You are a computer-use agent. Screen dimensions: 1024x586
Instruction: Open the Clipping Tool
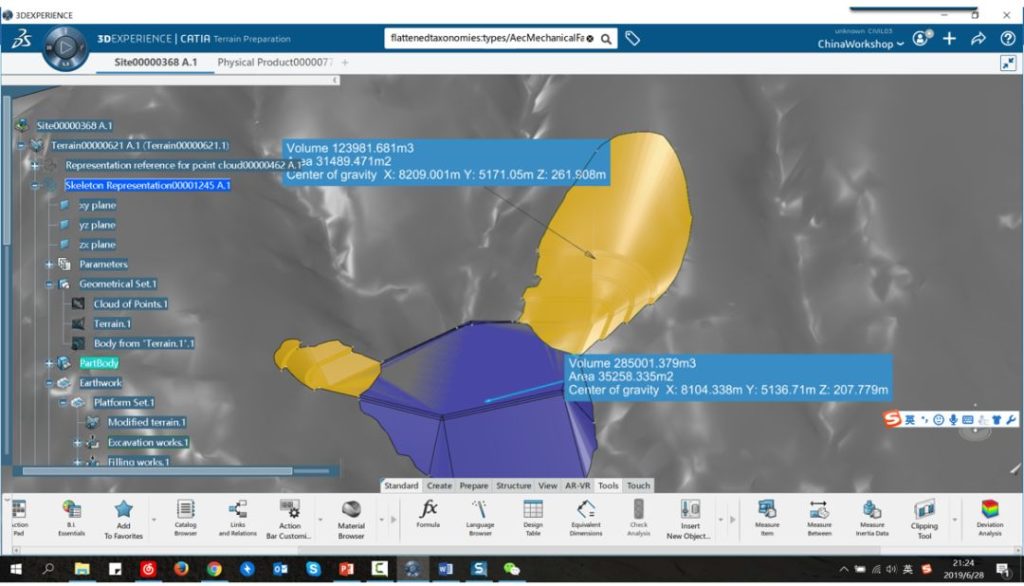coord(923,515)
